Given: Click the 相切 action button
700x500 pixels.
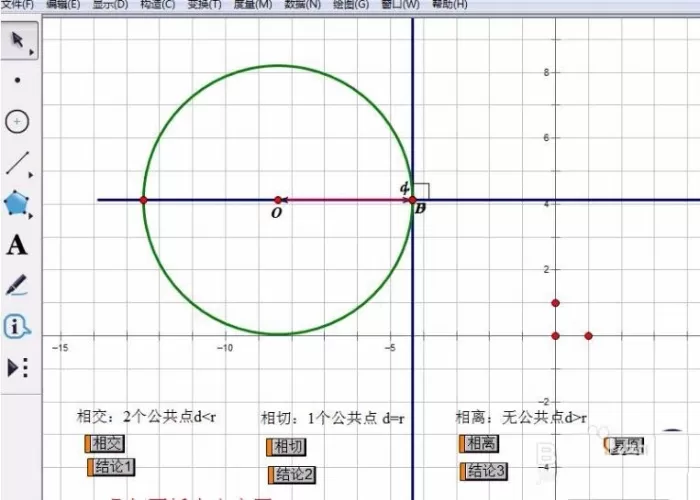Looking at the screenshot, I should [x=287, y=447].
